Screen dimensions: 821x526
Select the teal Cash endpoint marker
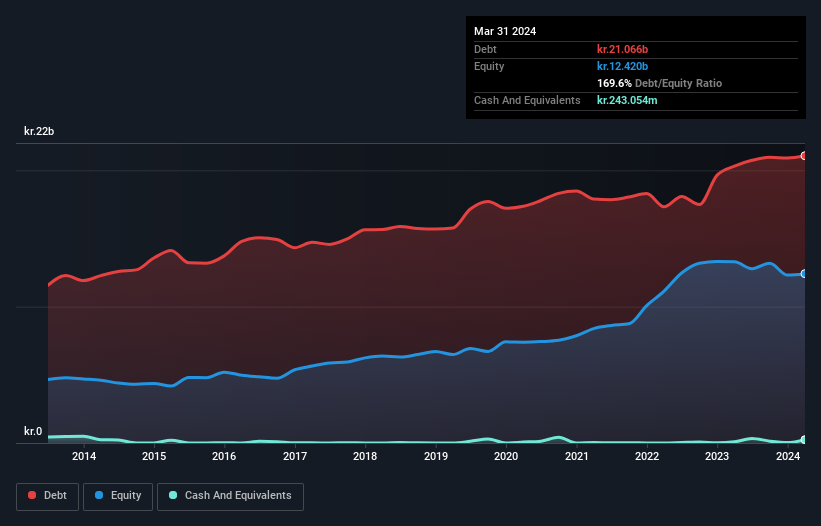(x=803, y=440)
